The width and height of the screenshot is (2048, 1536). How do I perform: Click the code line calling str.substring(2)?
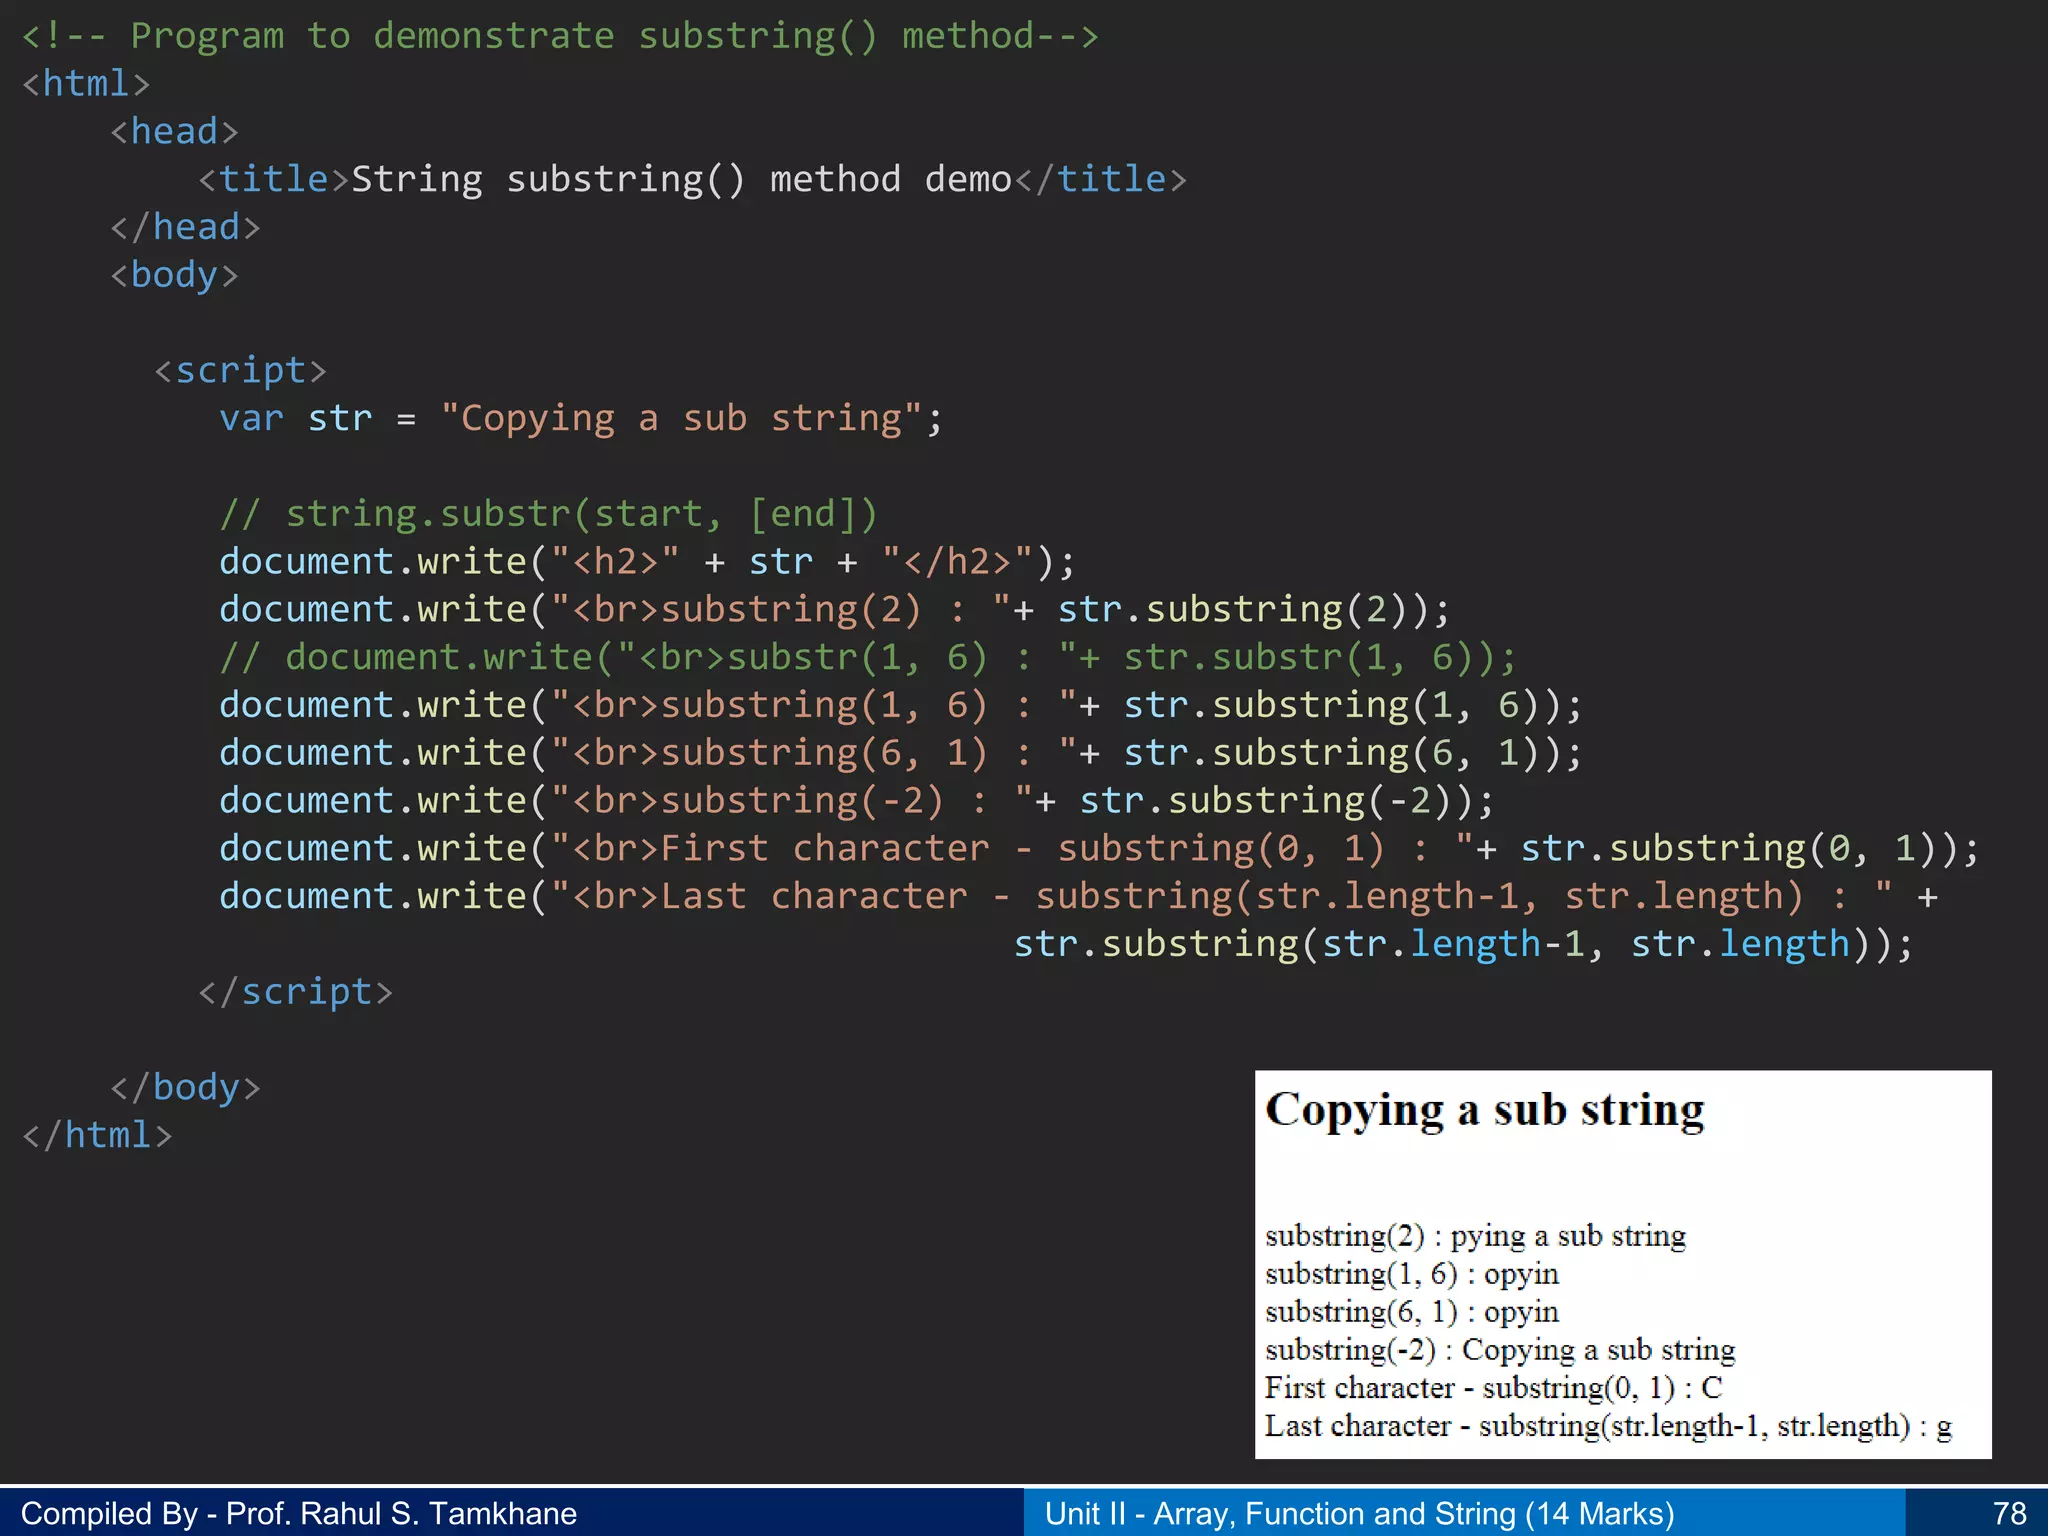(x=834, y=610)
